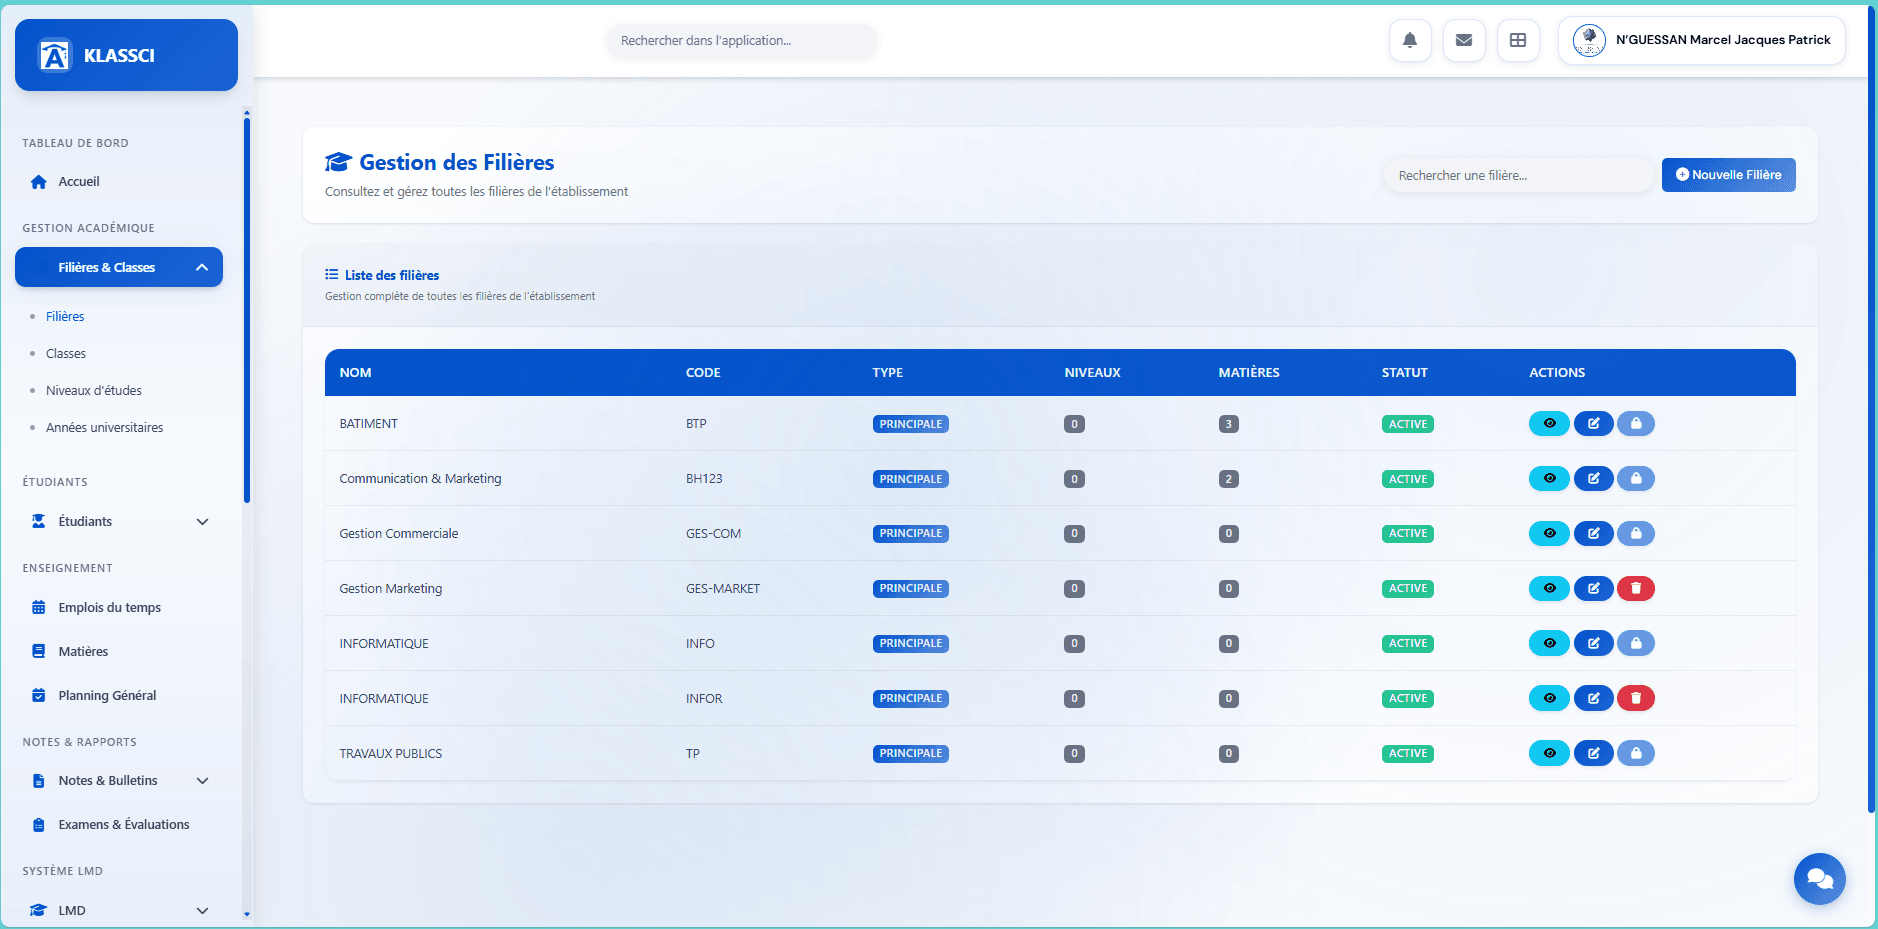Expand the Étudiants section
The image size is (1878, 929).
coord(118,521)
